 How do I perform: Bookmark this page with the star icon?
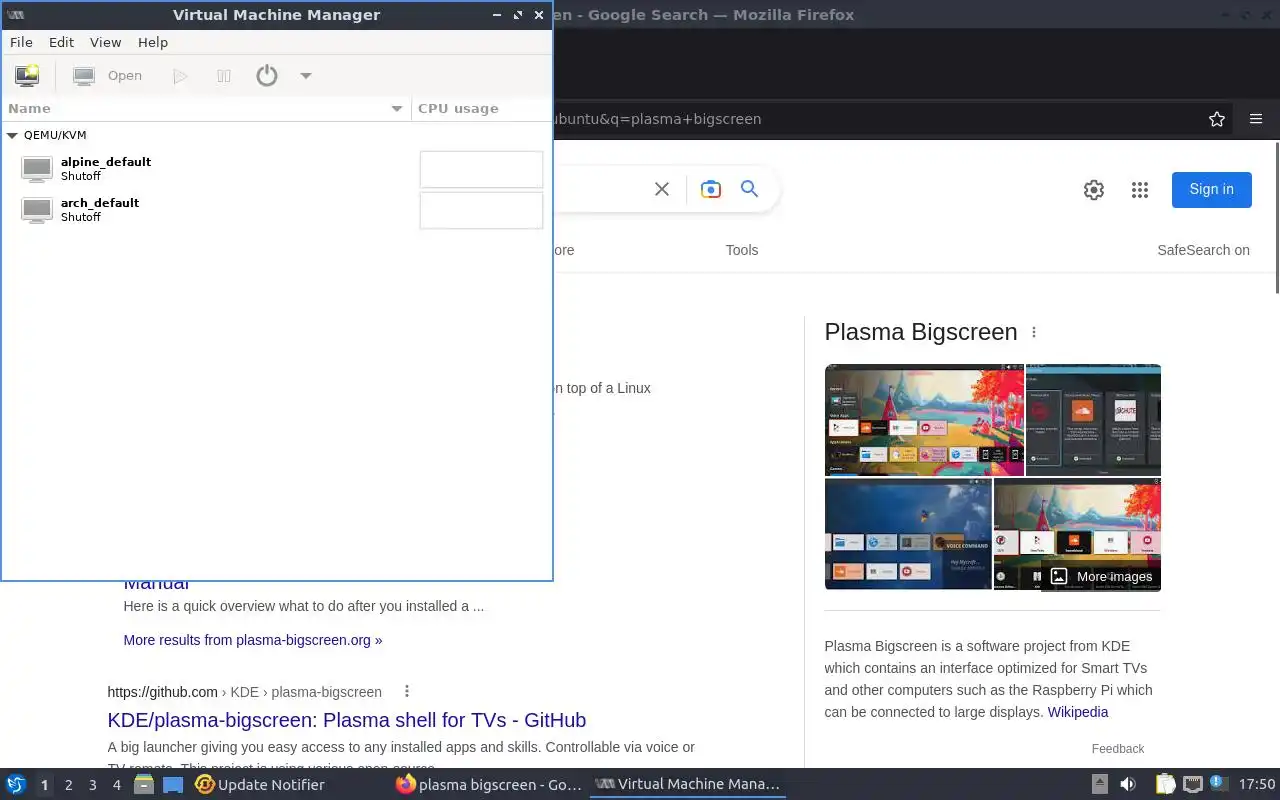click(1217, 119)
